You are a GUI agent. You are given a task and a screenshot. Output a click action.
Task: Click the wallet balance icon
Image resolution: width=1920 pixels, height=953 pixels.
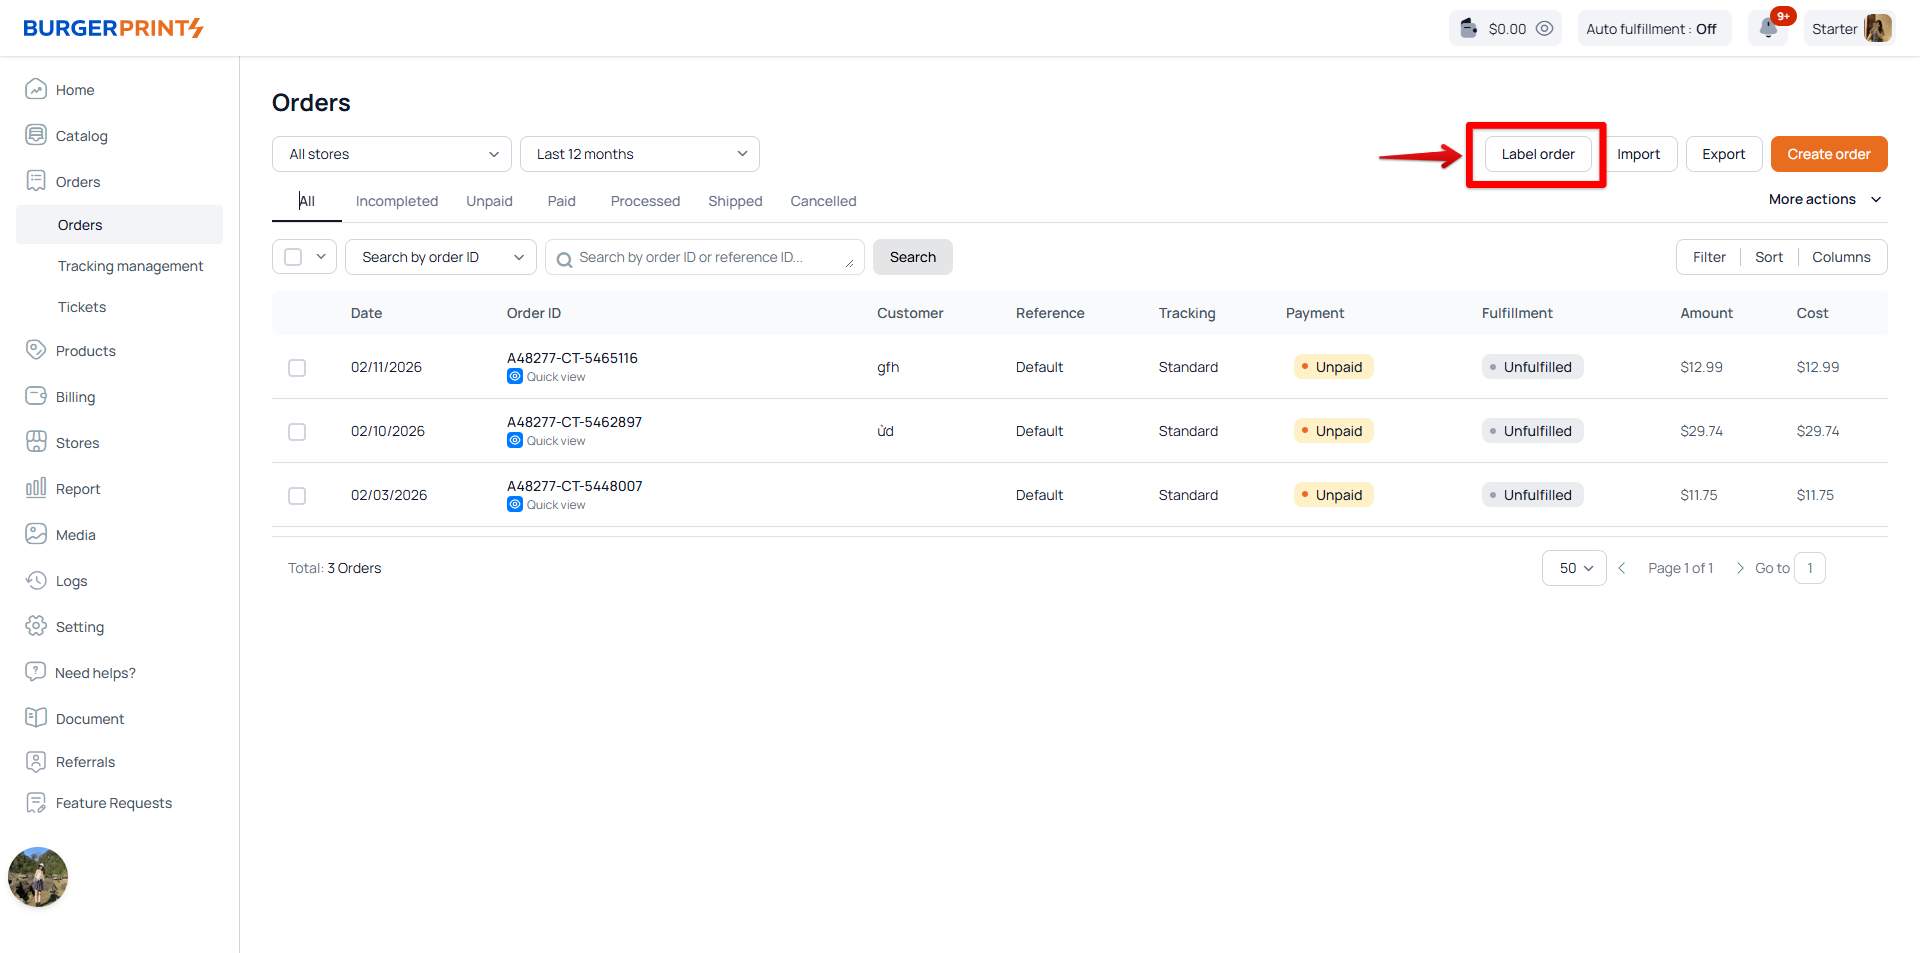click(x=1468, y=28)
